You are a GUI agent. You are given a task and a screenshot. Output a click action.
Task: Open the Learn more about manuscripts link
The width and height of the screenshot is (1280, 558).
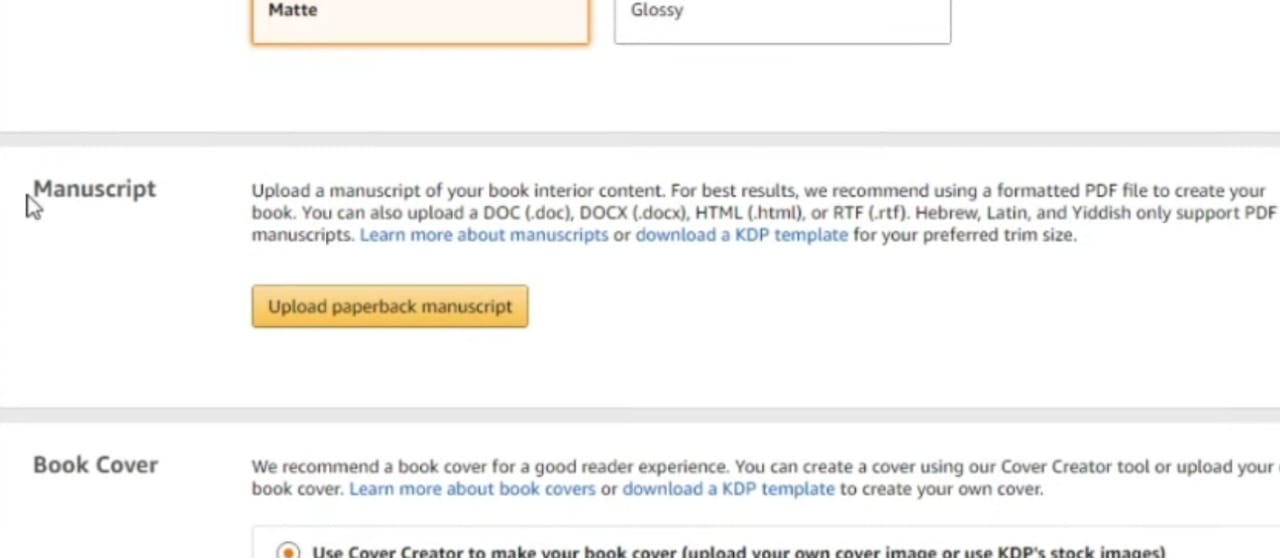tap(484, 235)
